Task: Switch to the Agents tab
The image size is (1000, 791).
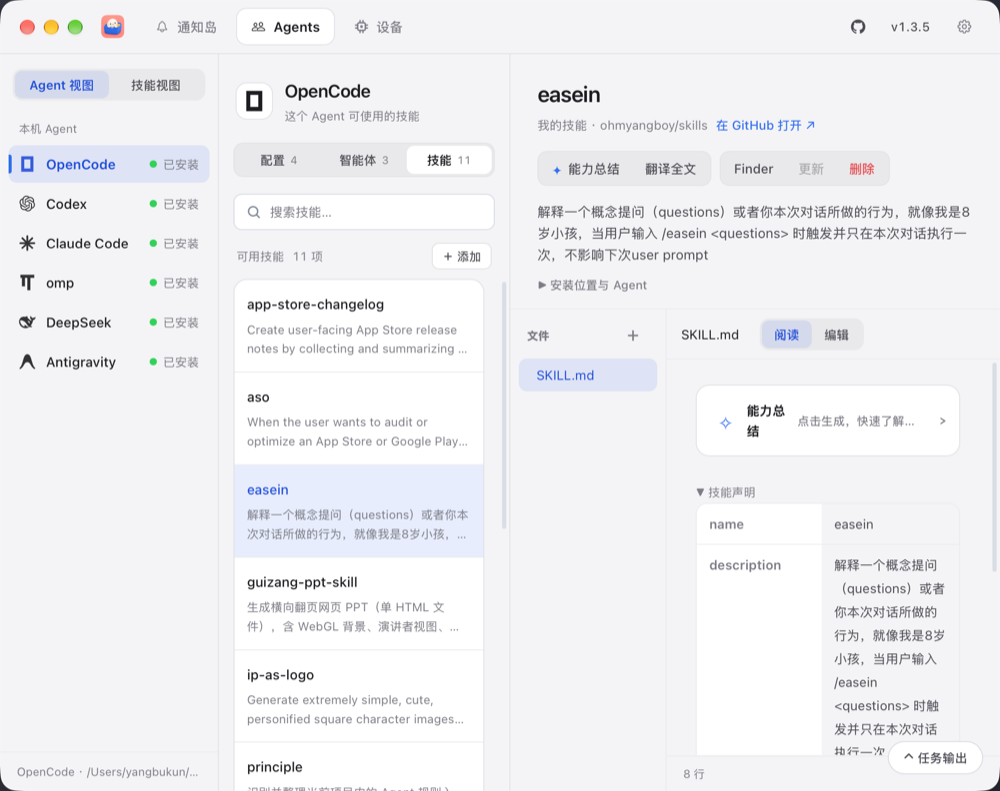Action: coord(285,27)
